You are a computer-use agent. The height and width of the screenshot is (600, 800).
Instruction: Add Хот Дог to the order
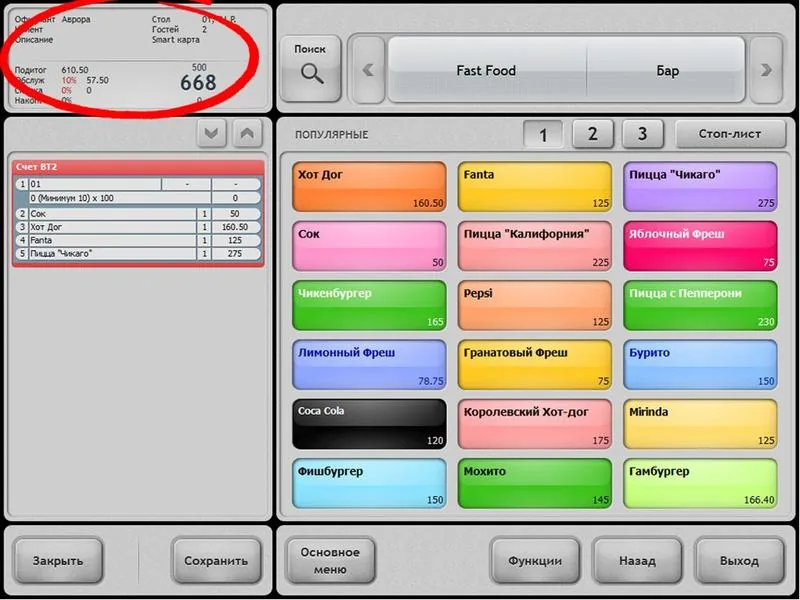click(x=370, y=188)
